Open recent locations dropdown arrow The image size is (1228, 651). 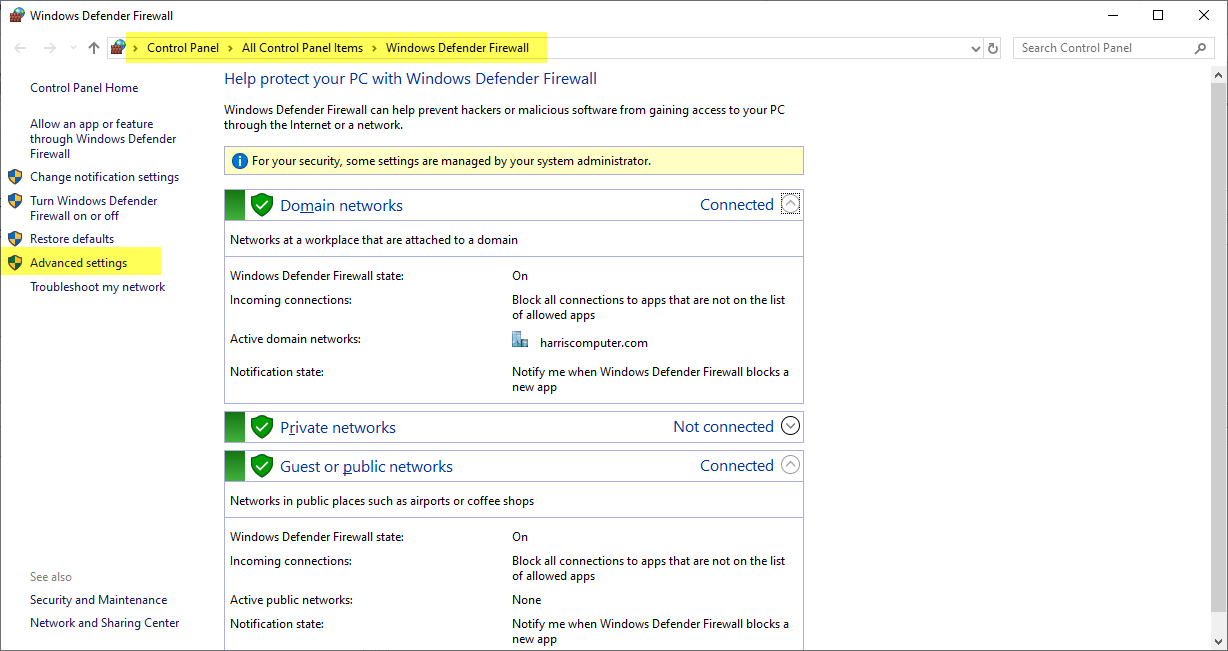click(73, 48)
